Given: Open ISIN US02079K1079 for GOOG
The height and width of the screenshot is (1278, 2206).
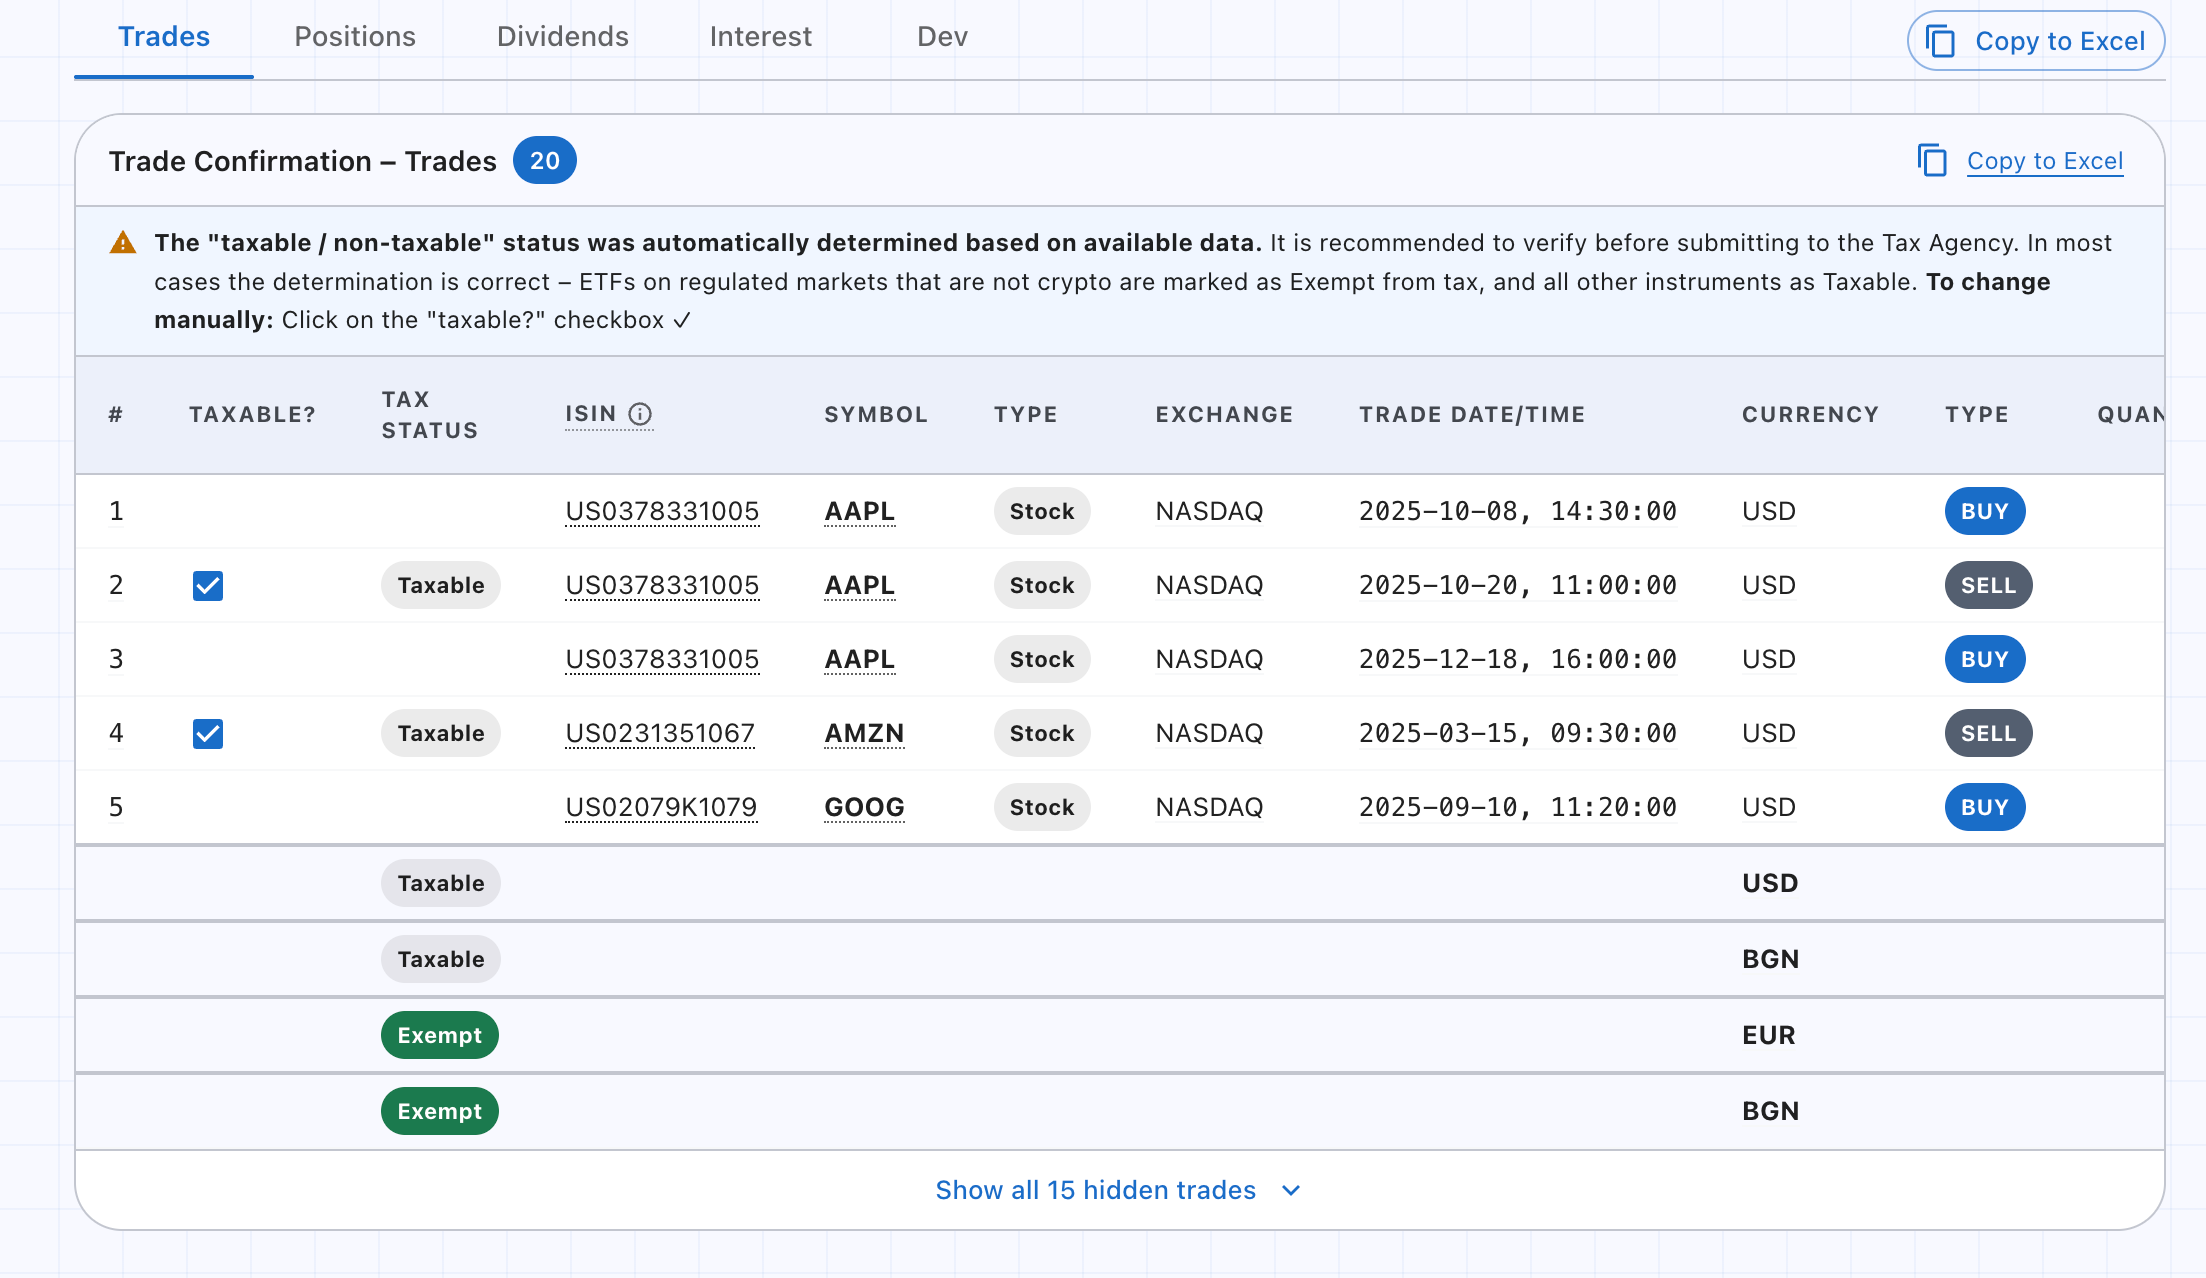Looking at the screenshot, I should (661, 807).
